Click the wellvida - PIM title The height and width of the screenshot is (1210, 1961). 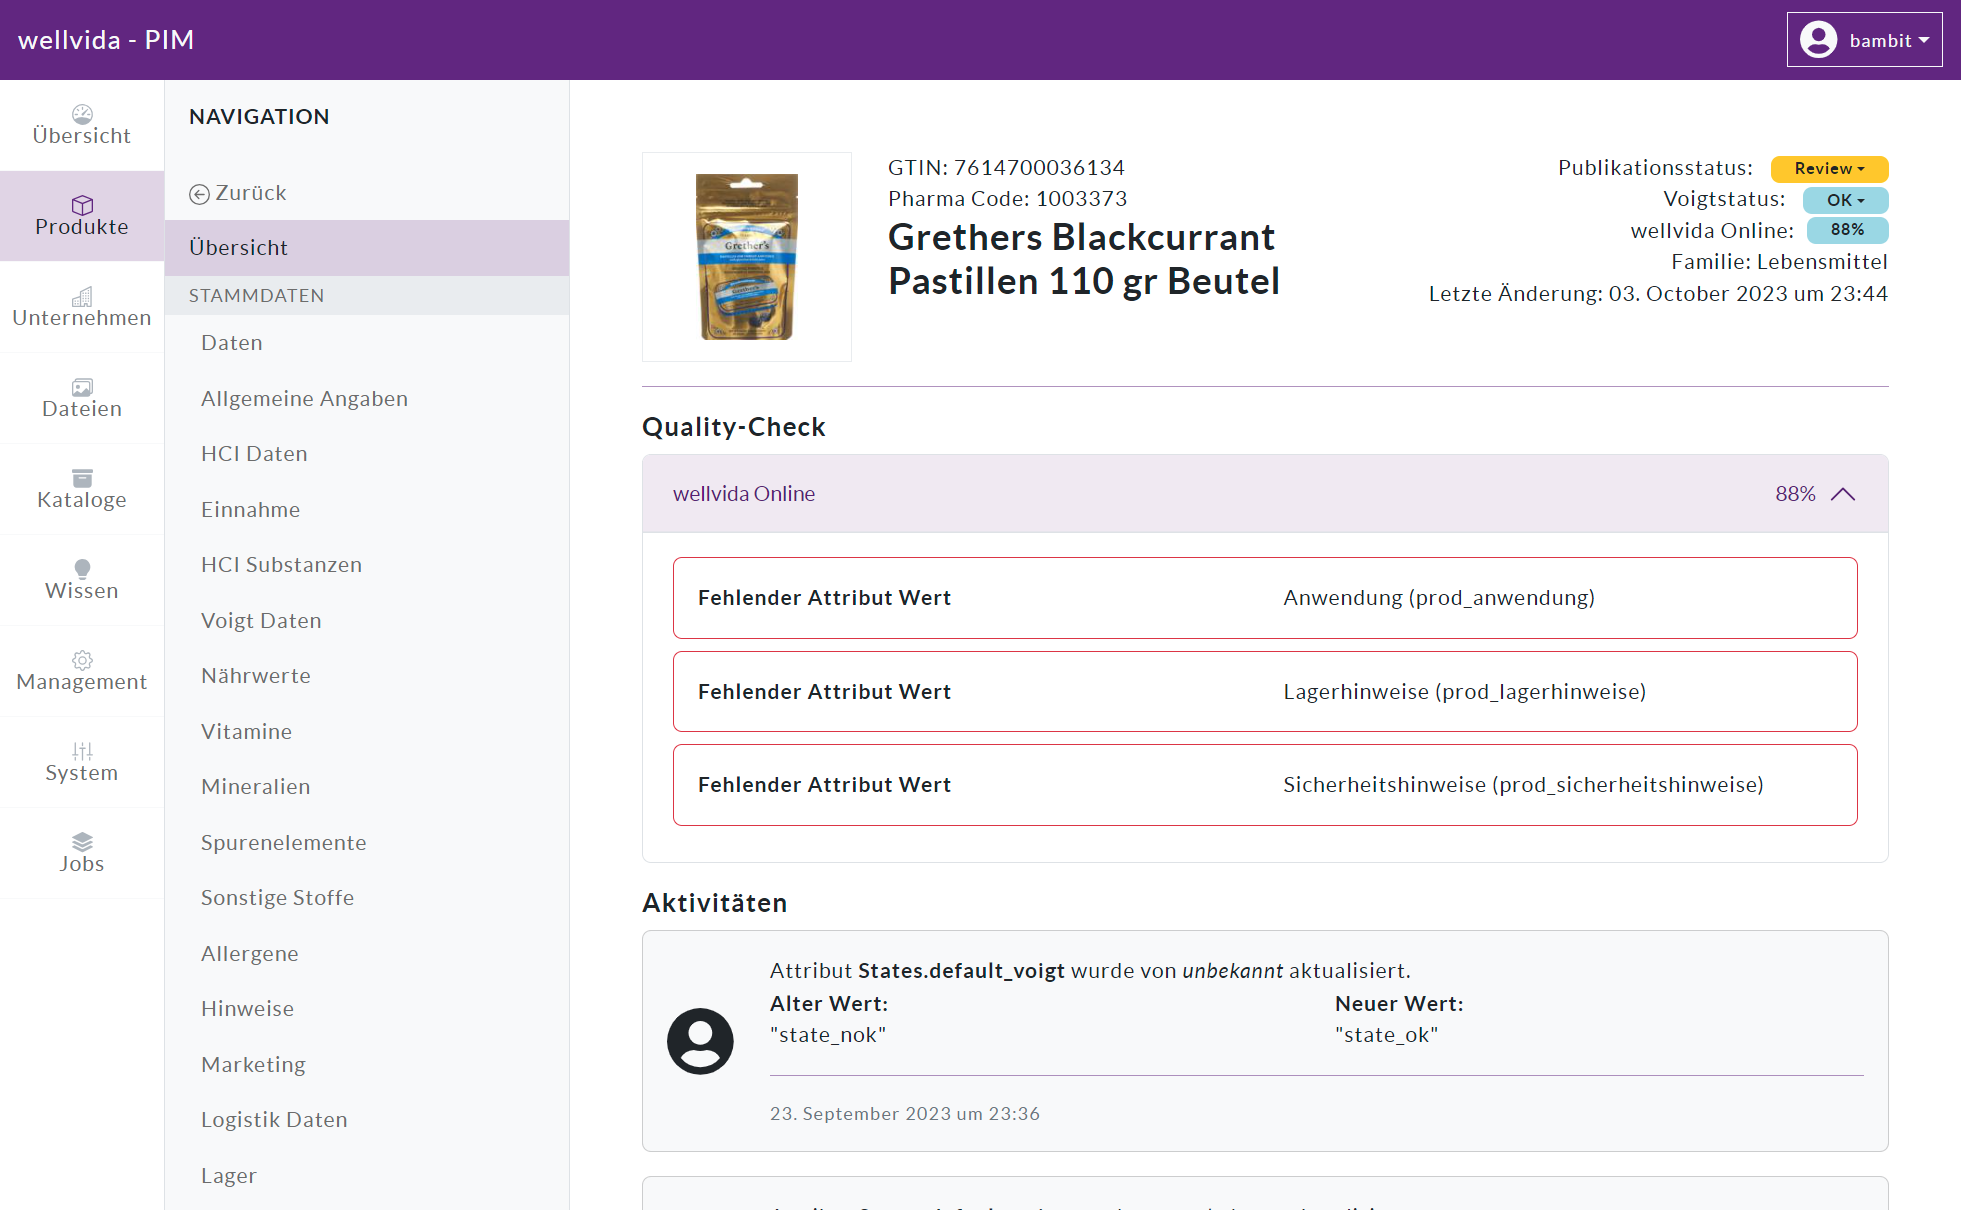point(106,40)
